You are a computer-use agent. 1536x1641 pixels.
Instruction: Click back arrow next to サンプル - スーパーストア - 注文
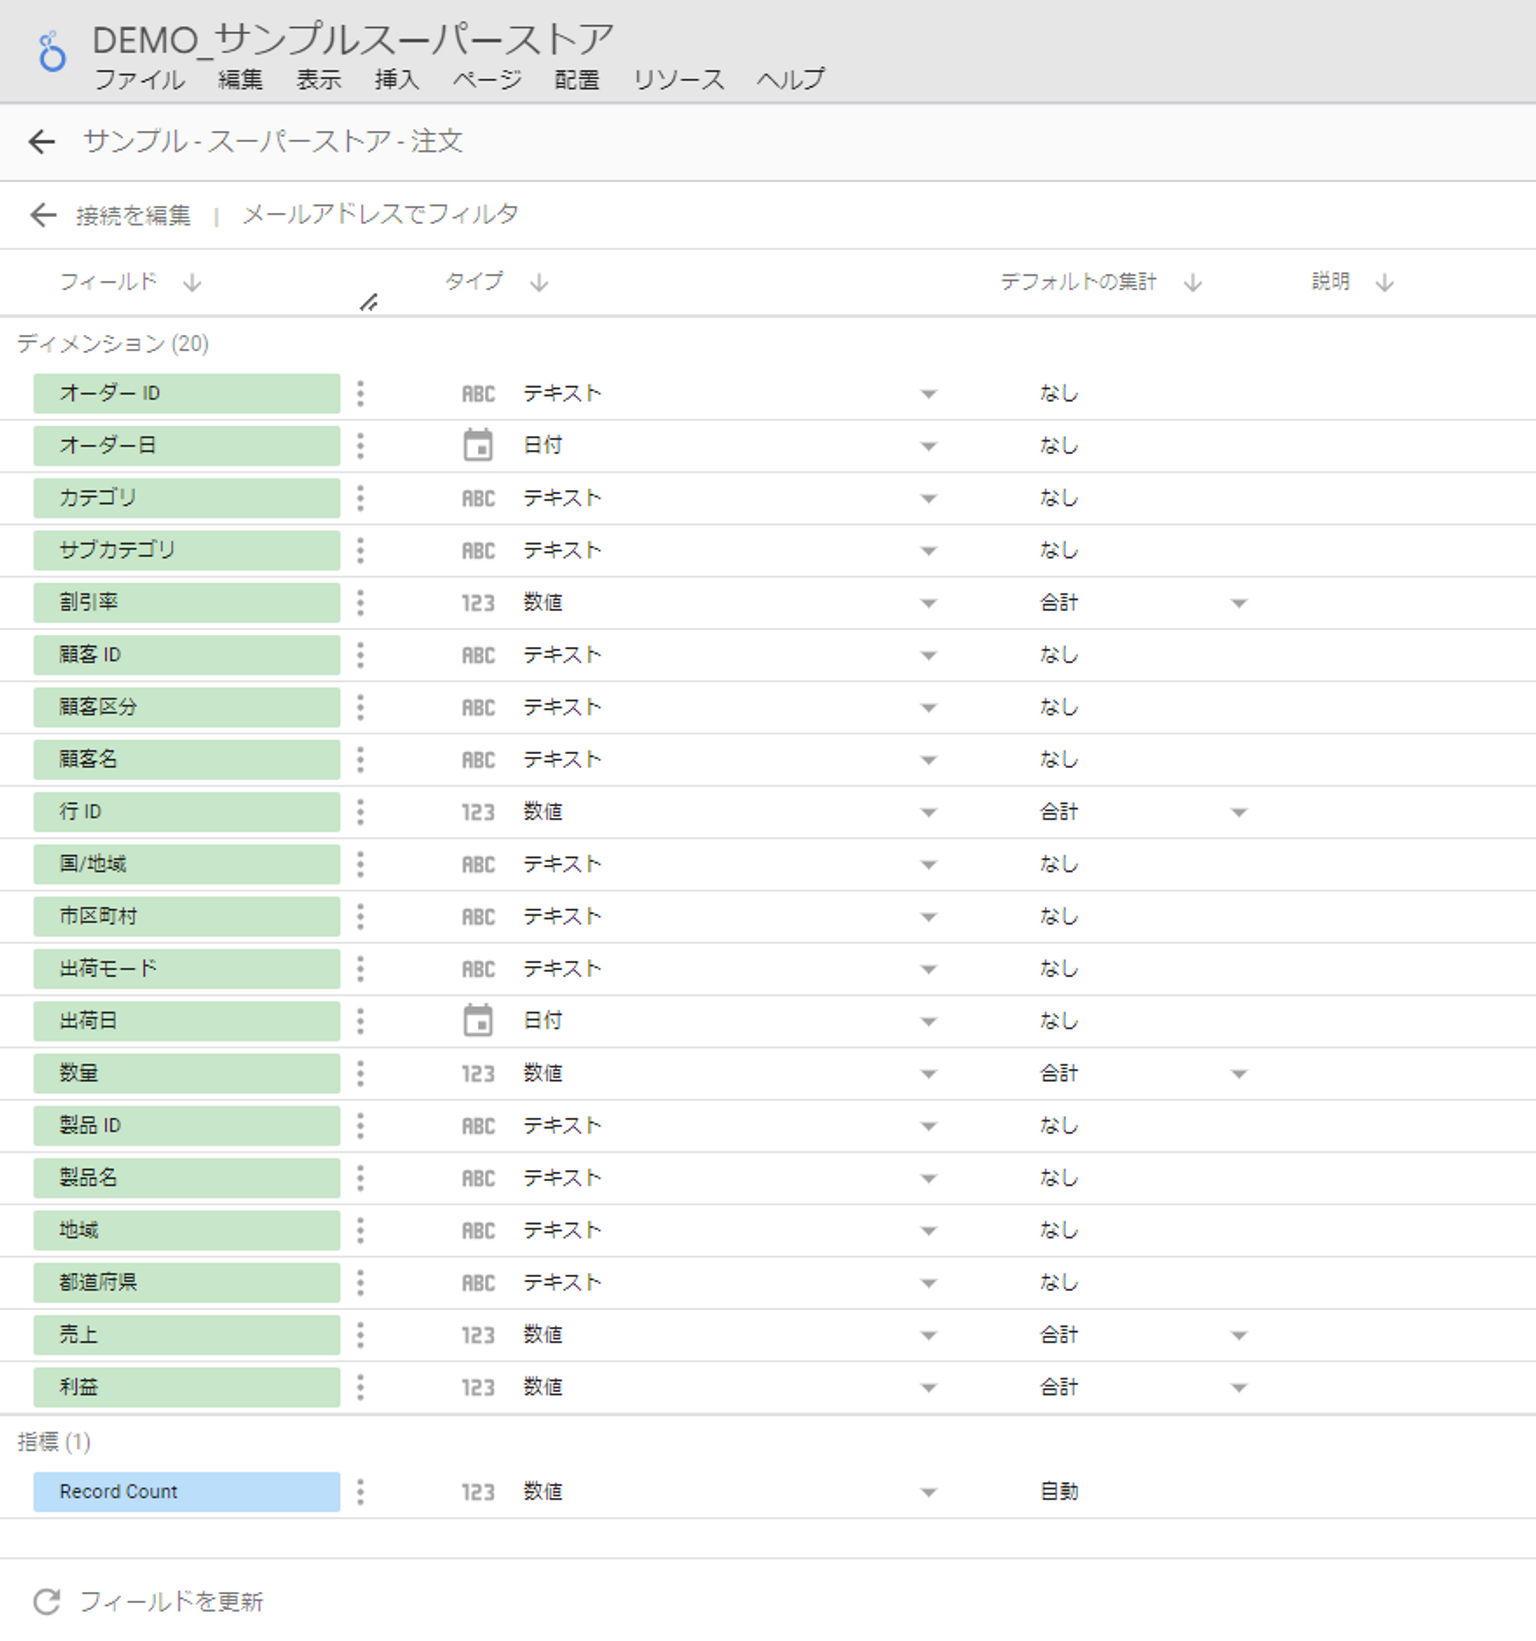42,142
